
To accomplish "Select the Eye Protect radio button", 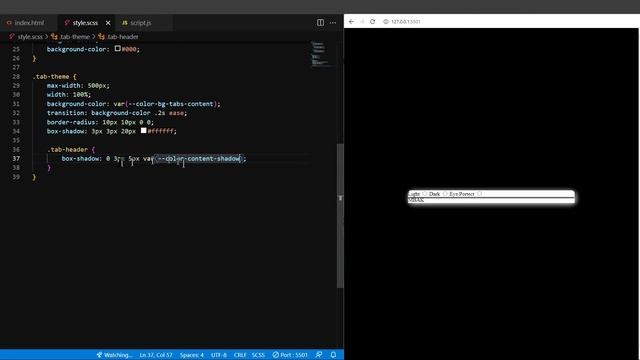I will point(480,194).
